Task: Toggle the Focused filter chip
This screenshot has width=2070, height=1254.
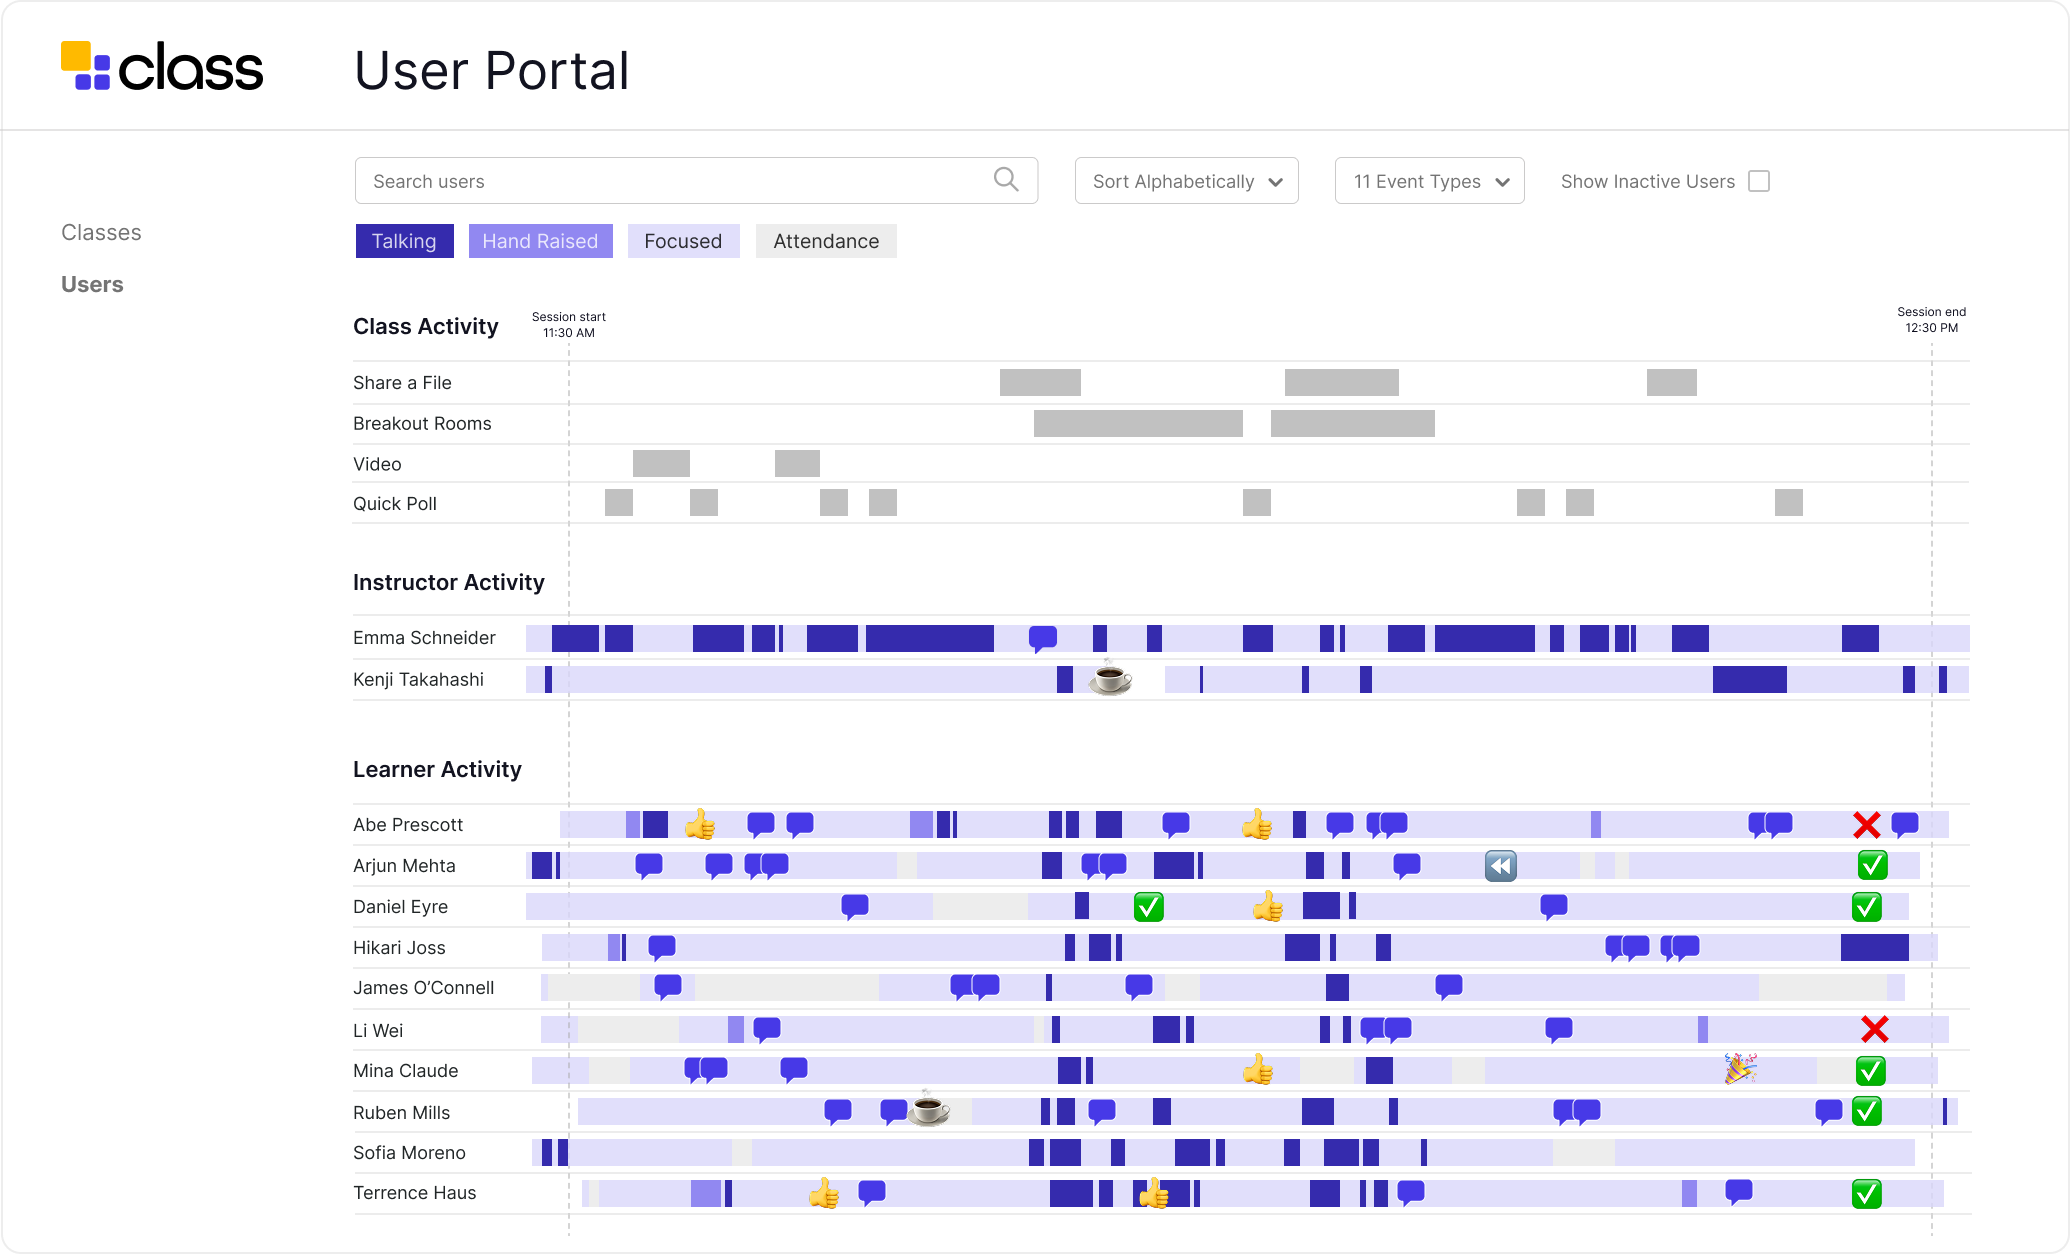Action: [x=683, y=241]
